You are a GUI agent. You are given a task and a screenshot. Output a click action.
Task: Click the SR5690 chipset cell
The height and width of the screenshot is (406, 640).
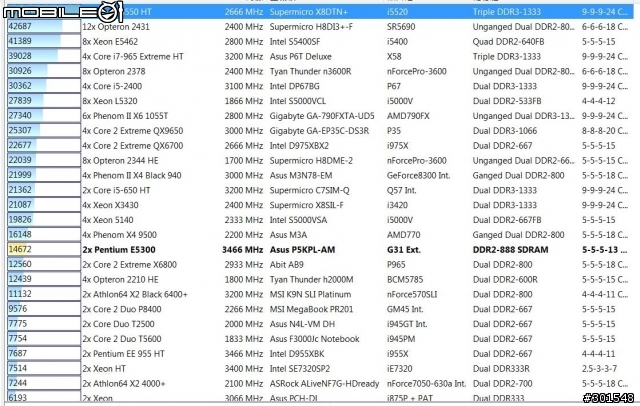[x=401, y=27]
